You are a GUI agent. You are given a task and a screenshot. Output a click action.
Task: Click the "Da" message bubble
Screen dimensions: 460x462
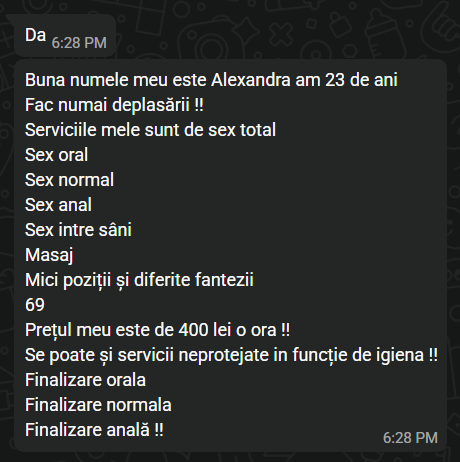65,35
